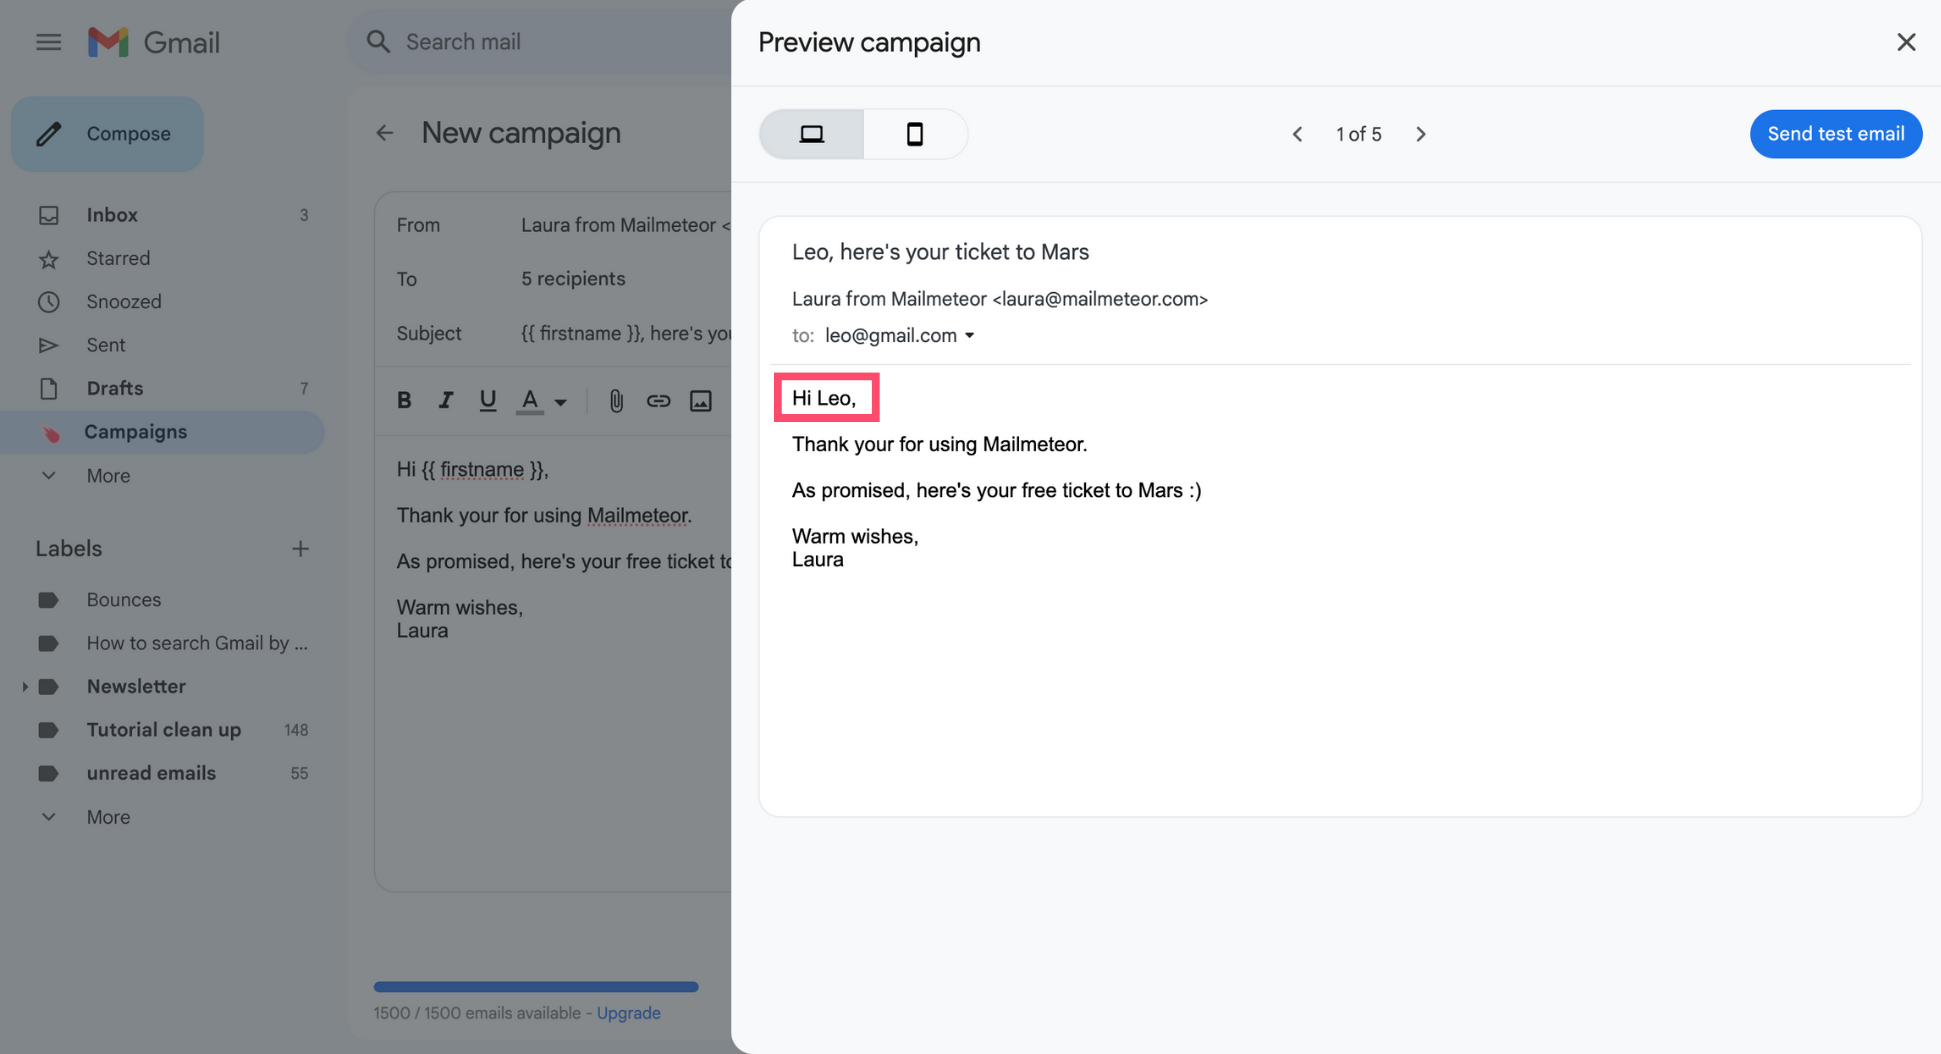The height and width of the screenshot is (1054, 1941).
Task: Click 'Thank your for using Mailmeteor.' in preview
Action: [939, 444]
